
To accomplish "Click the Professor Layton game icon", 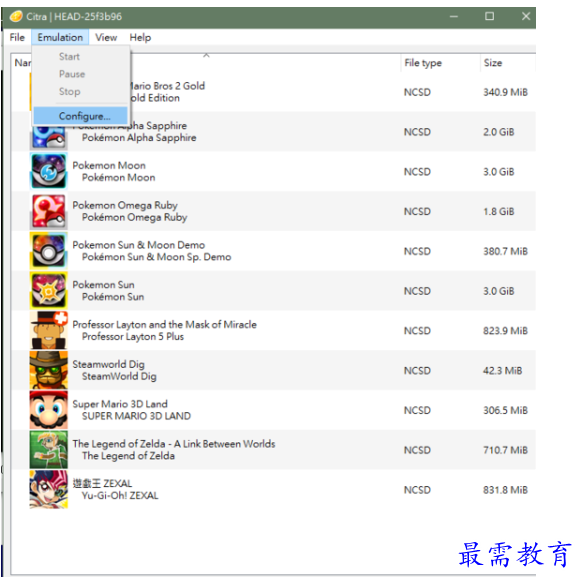I will tap(49, 330).
